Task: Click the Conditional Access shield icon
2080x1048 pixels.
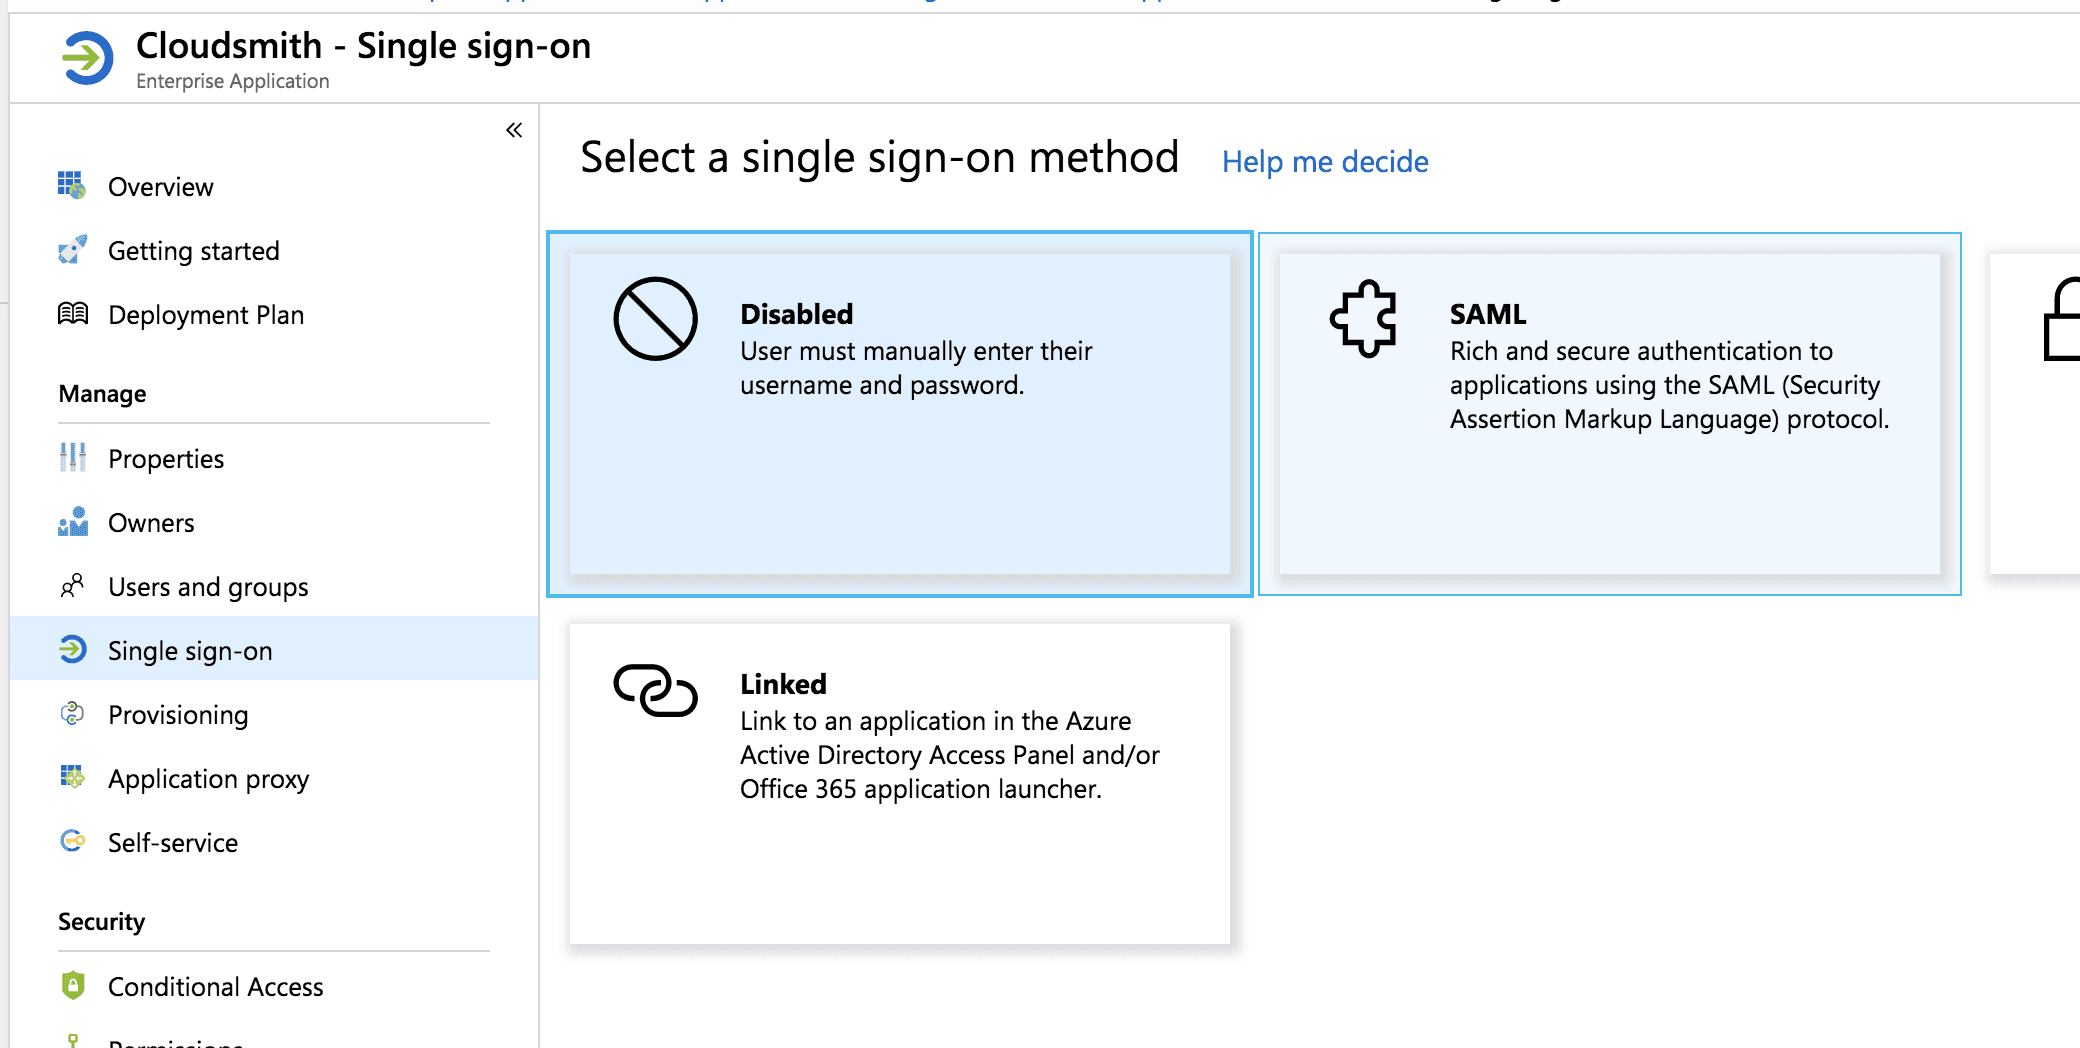Action: (72, 985)
